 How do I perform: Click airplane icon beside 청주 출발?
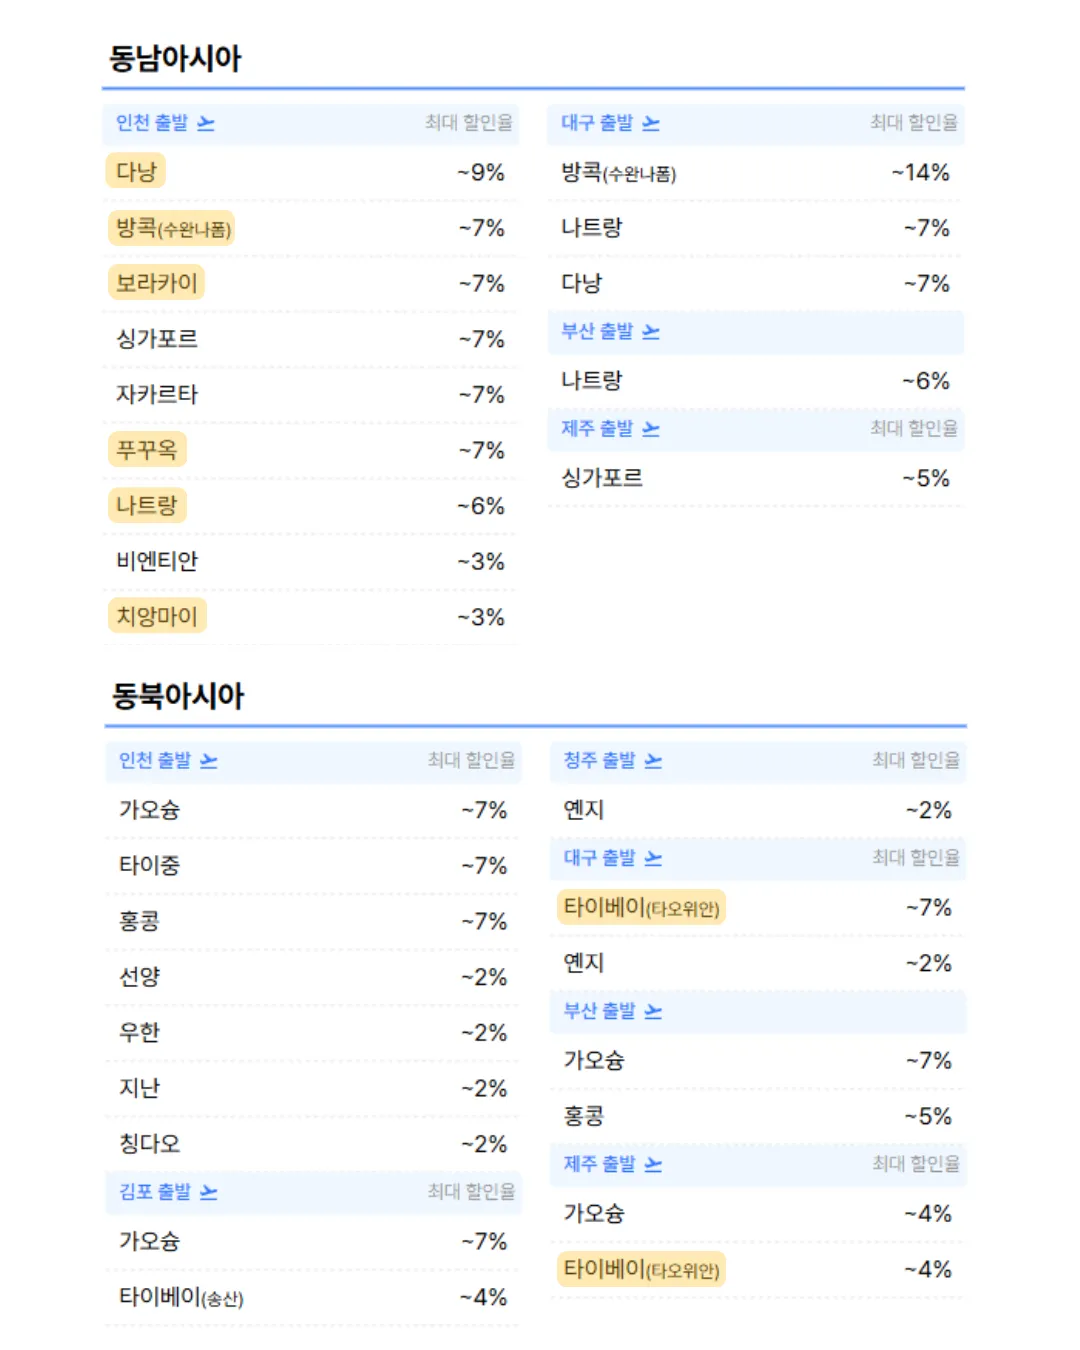(x=653, y=761)
